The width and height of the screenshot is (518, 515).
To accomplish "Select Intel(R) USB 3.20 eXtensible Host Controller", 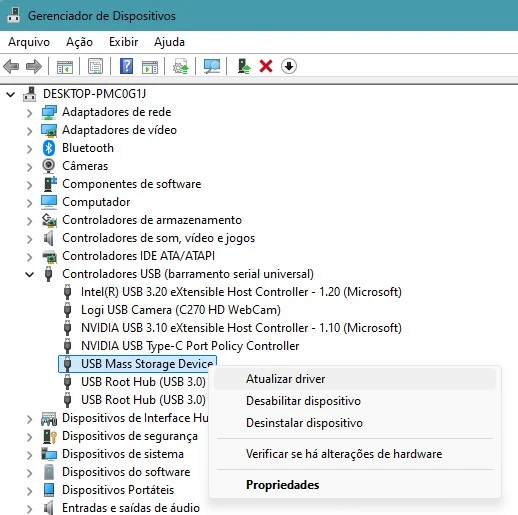I will 241,292.
